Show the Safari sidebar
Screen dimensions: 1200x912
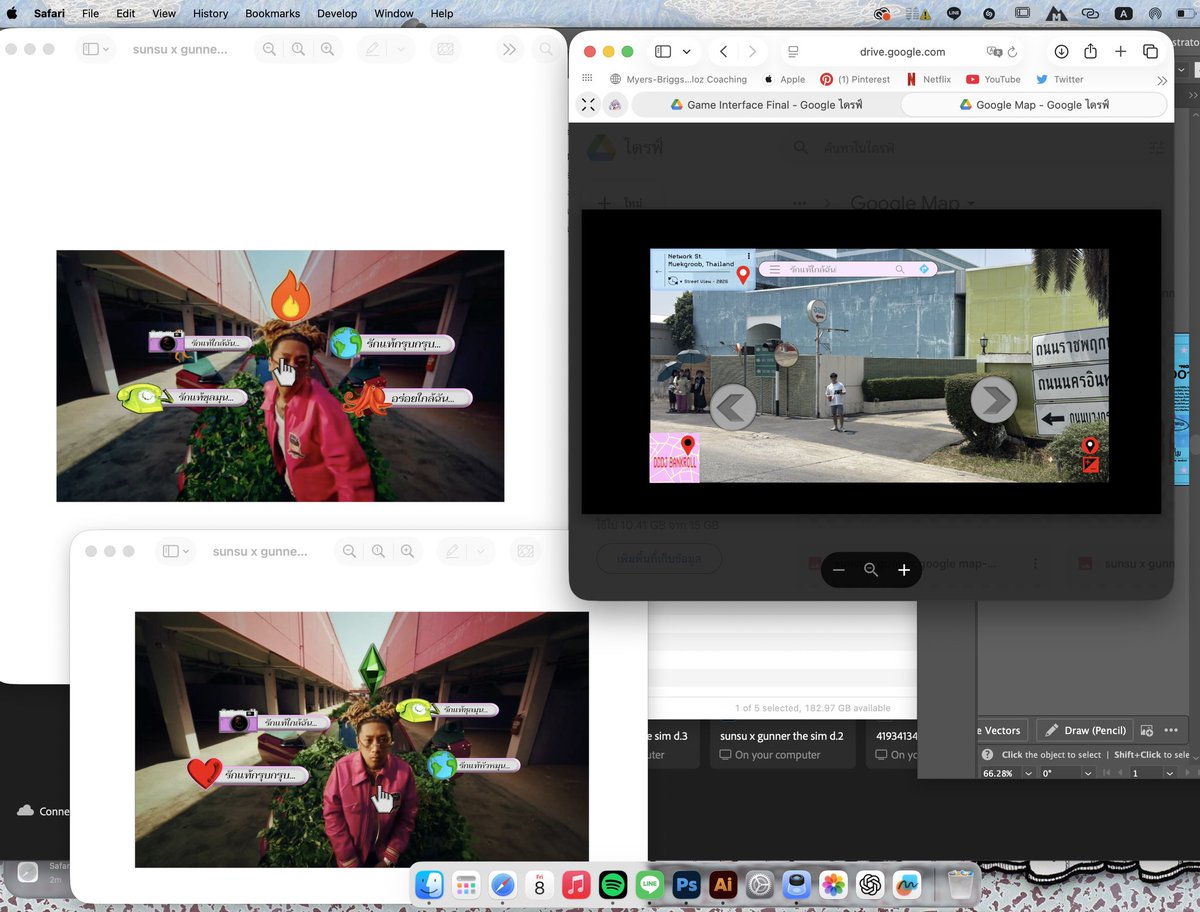tap(662, 52)
